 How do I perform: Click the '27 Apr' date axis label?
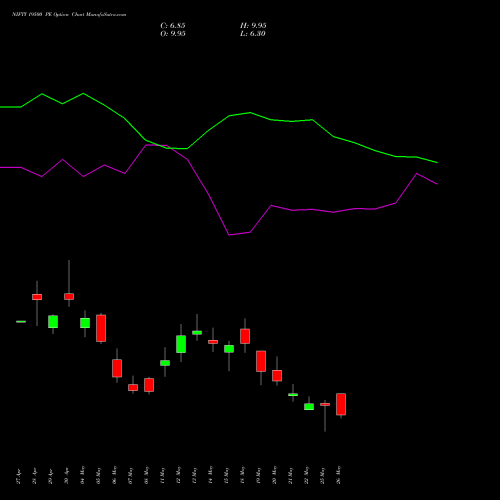(x=19, y=476)
